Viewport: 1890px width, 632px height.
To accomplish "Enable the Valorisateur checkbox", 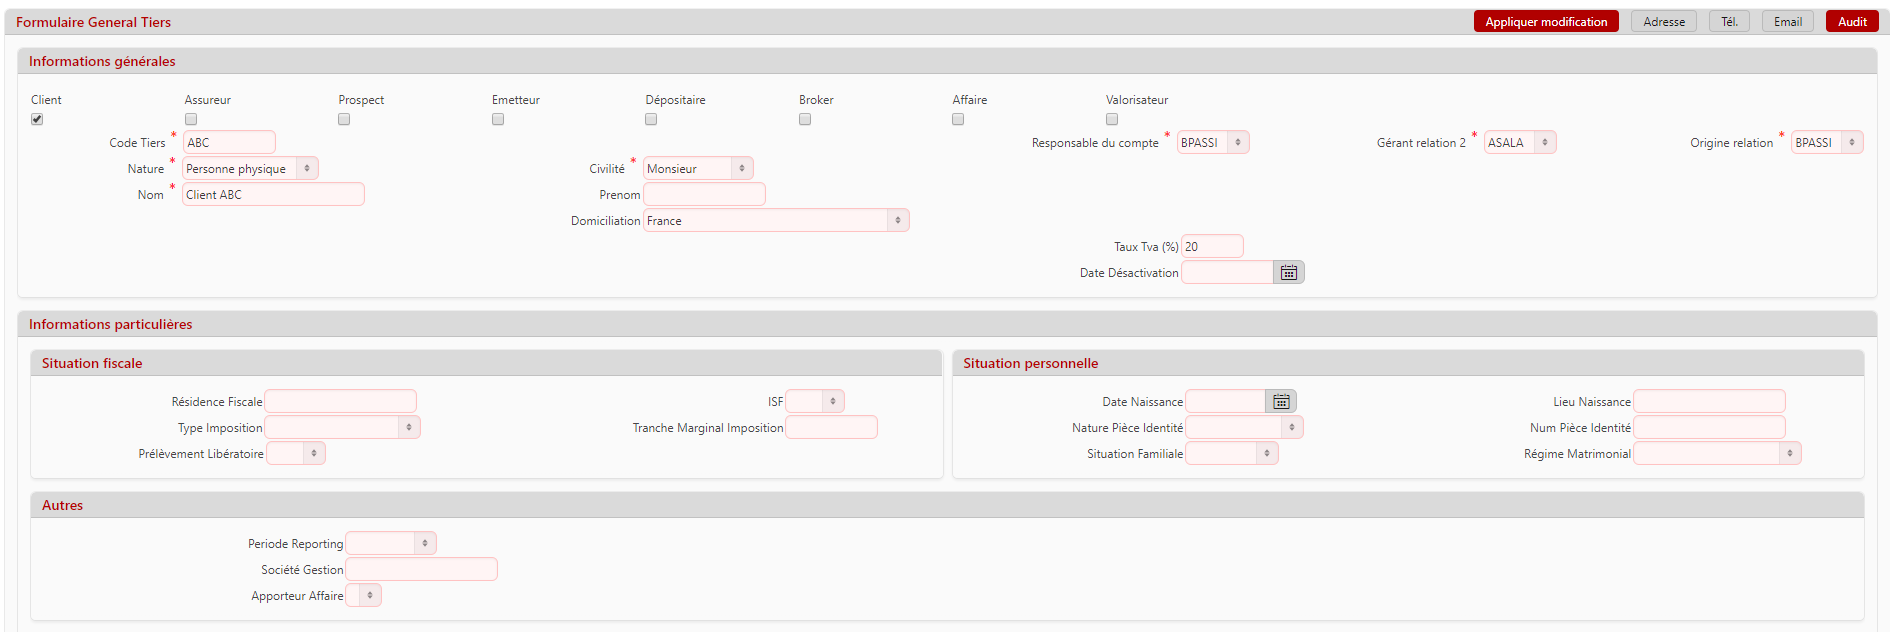I will tap(1112, 119).
